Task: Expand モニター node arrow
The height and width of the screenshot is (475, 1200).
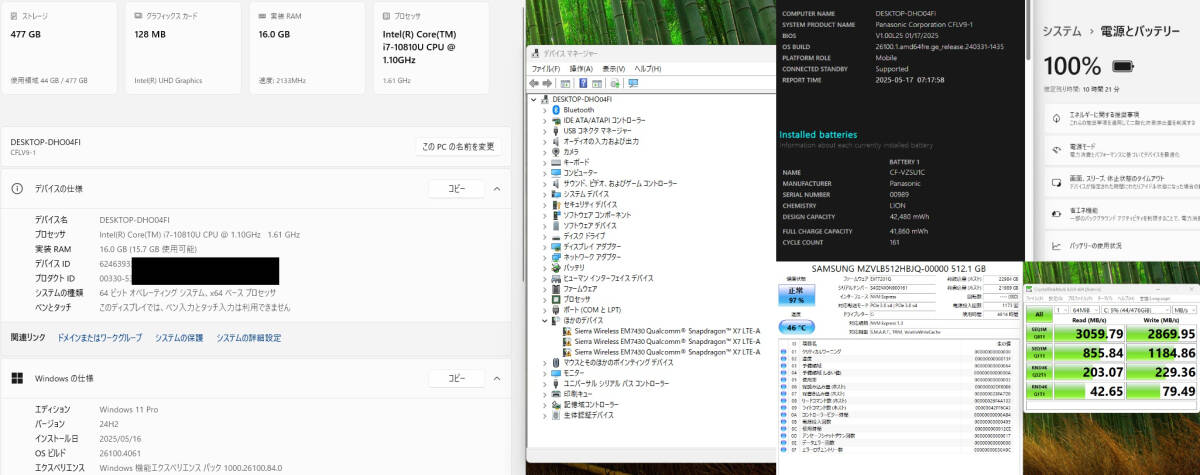Action: [x=545, y=373]
